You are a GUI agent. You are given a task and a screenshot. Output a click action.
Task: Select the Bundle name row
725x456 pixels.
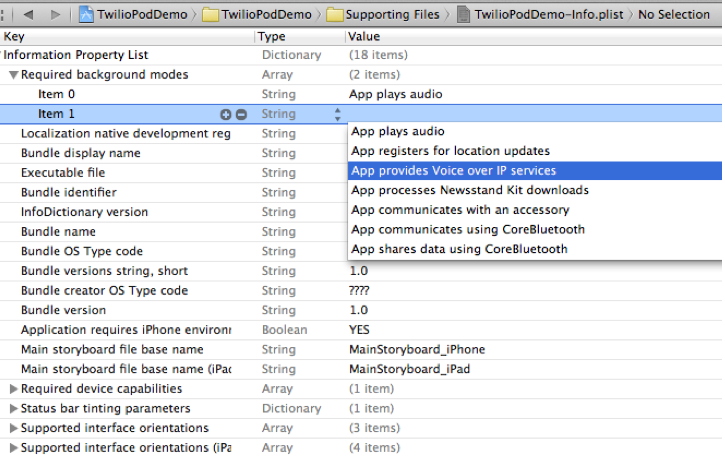pos(174,232)
